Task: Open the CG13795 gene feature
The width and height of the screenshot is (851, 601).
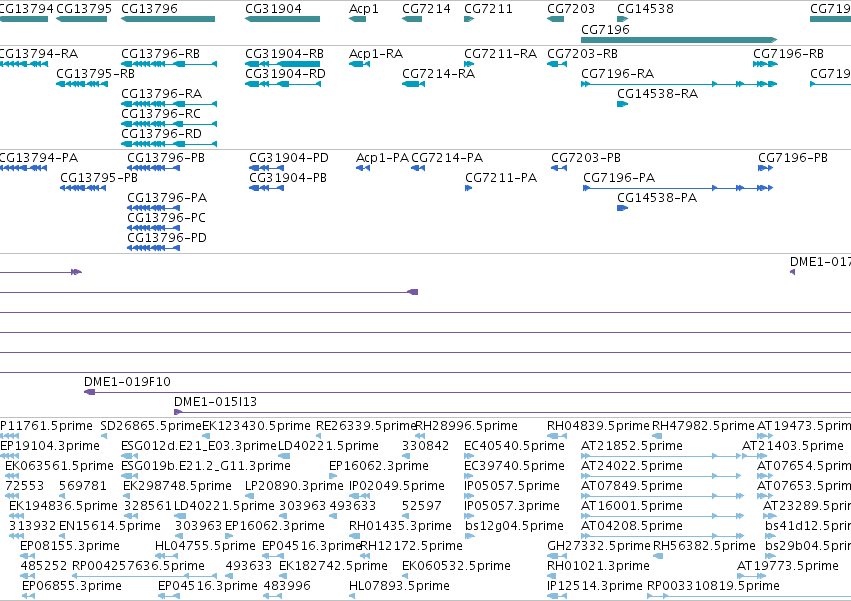Action: pyautogui.click(x=81, y=19)
